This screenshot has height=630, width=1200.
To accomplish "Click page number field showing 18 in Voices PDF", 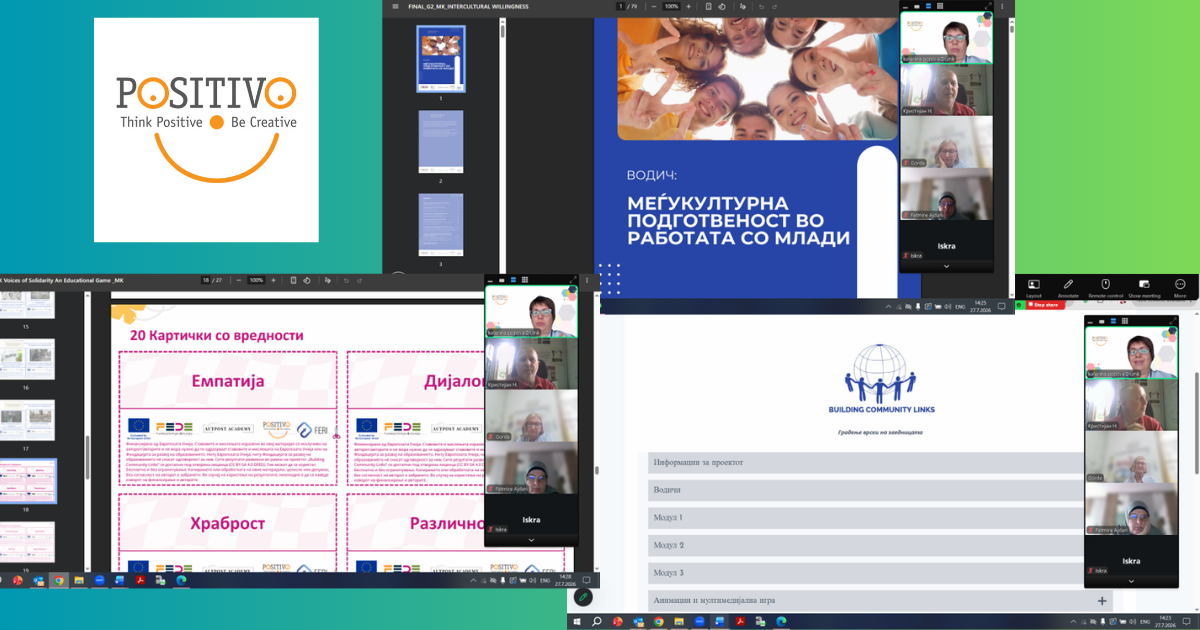I will pyautogui.click(x=205, y=280).
